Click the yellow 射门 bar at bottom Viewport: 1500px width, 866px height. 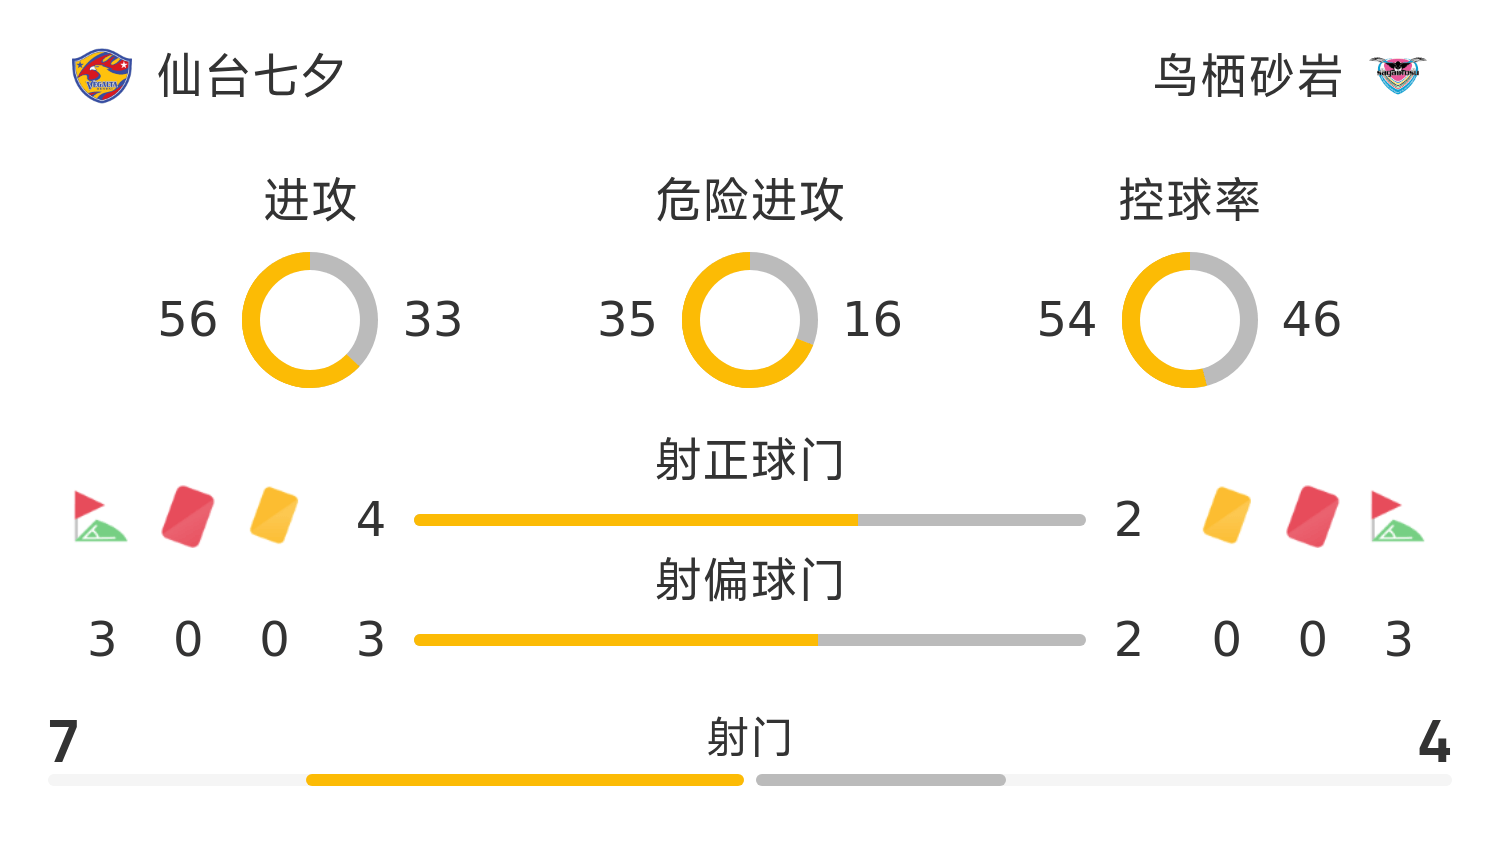tap(525, 780)
